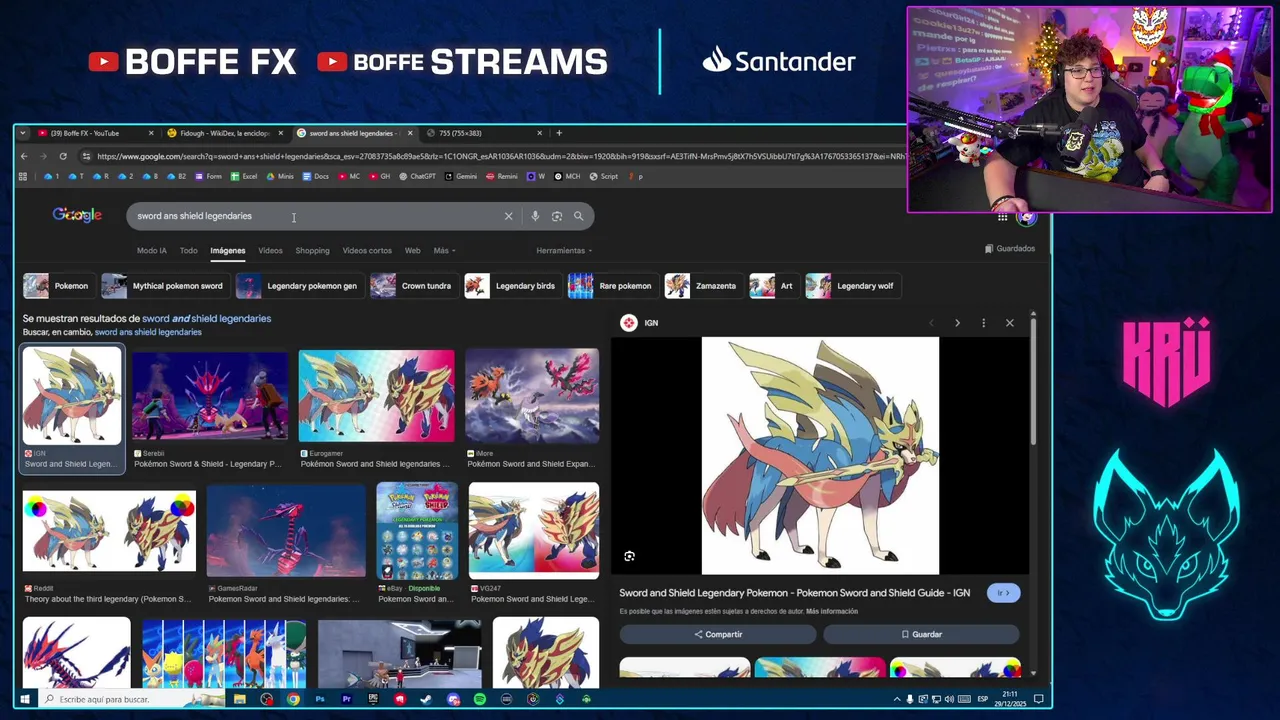
Task: Open the ChatGPT bookmark
Action: tap(417, 176)
